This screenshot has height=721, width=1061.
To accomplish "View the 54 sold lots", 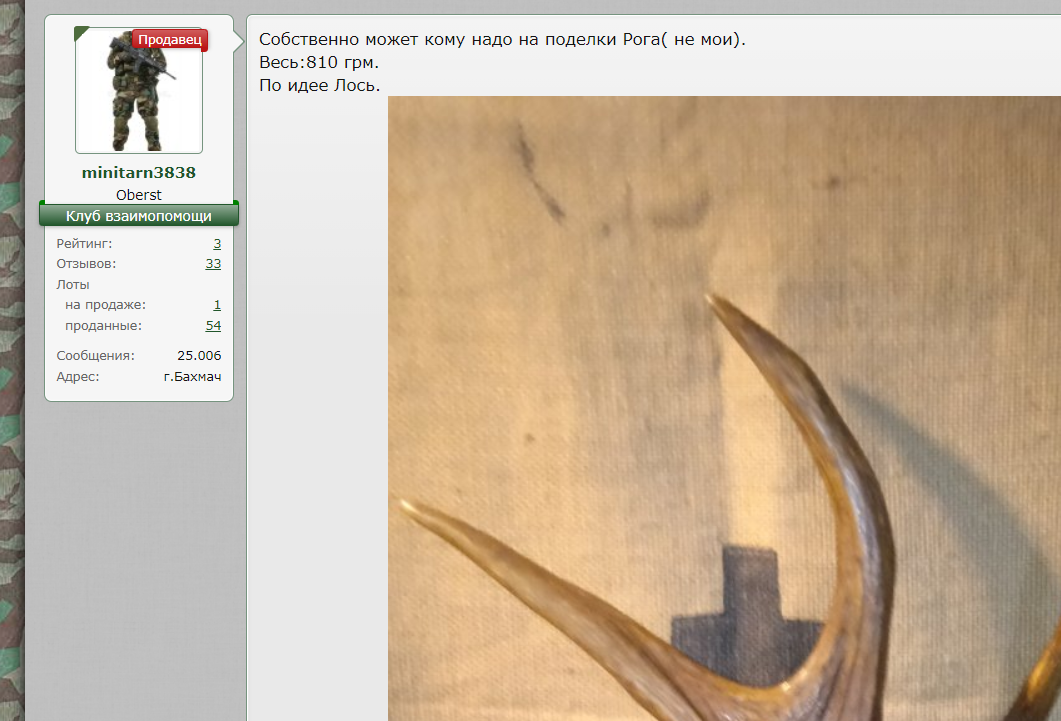I will pos(213,326).
